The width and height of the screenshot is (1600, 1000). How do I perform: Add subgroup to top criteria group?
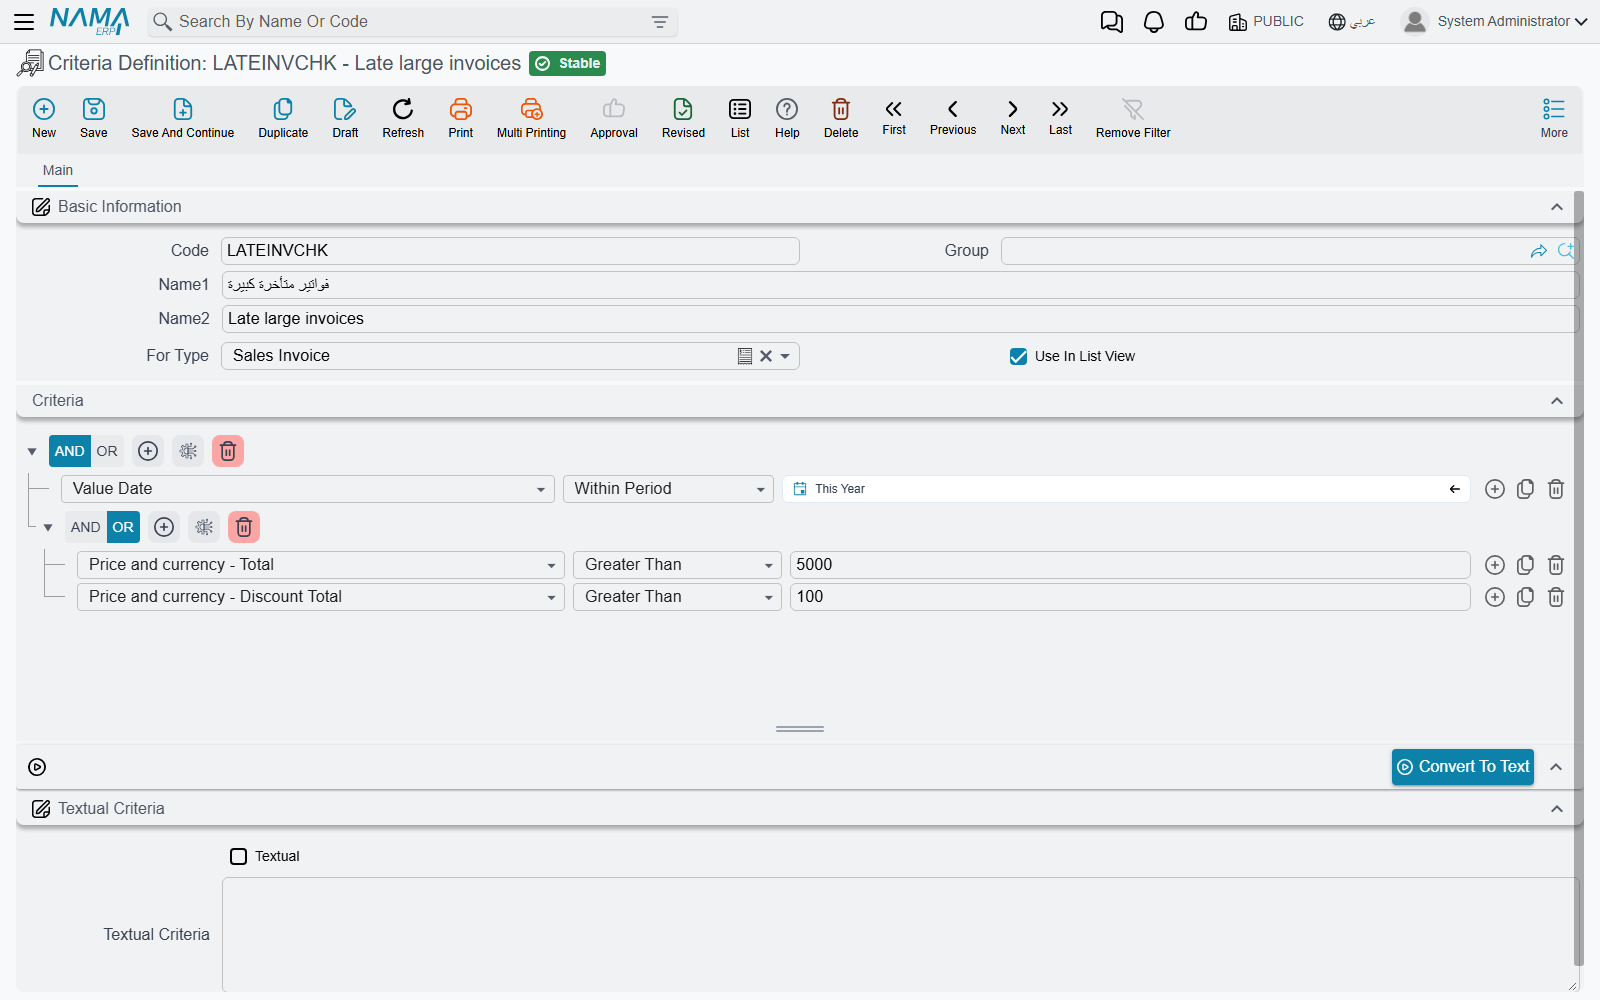tap(188, 451)
